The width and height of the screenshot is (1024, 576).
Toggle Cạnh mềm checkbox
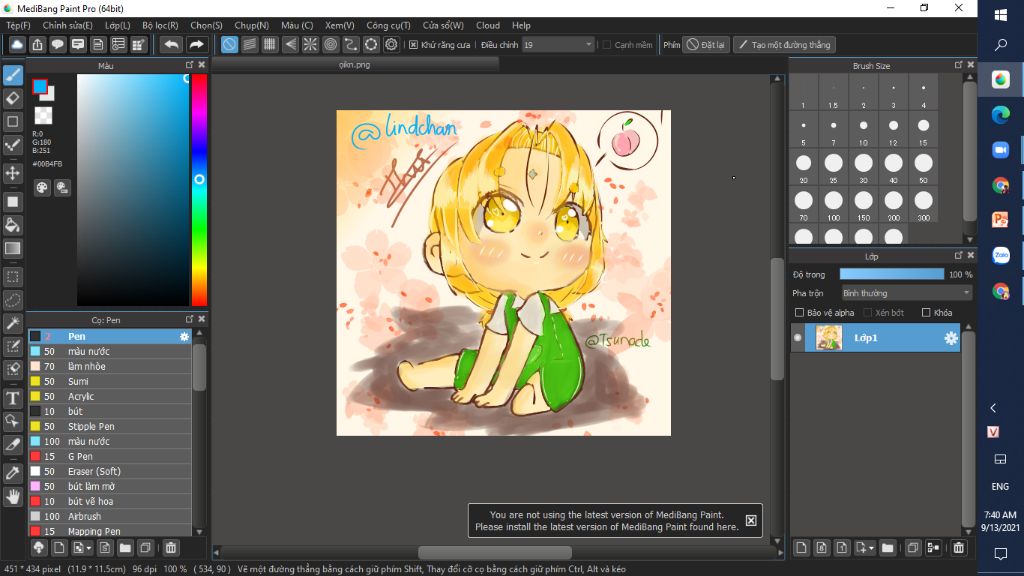(607, 44)
